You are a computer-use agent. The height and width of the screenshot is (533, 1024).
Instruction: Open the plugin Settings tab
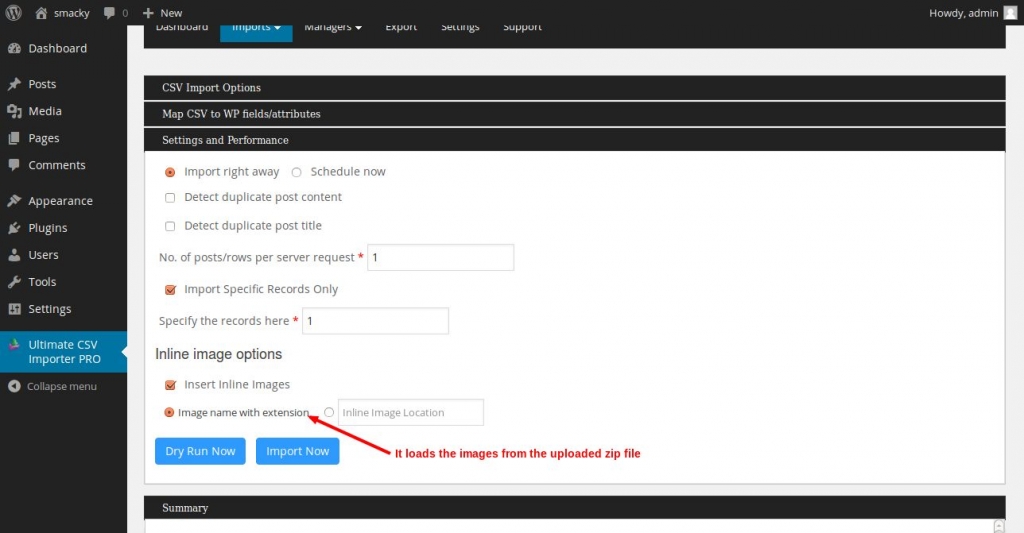pyautogui.click(x=460, y=29)
